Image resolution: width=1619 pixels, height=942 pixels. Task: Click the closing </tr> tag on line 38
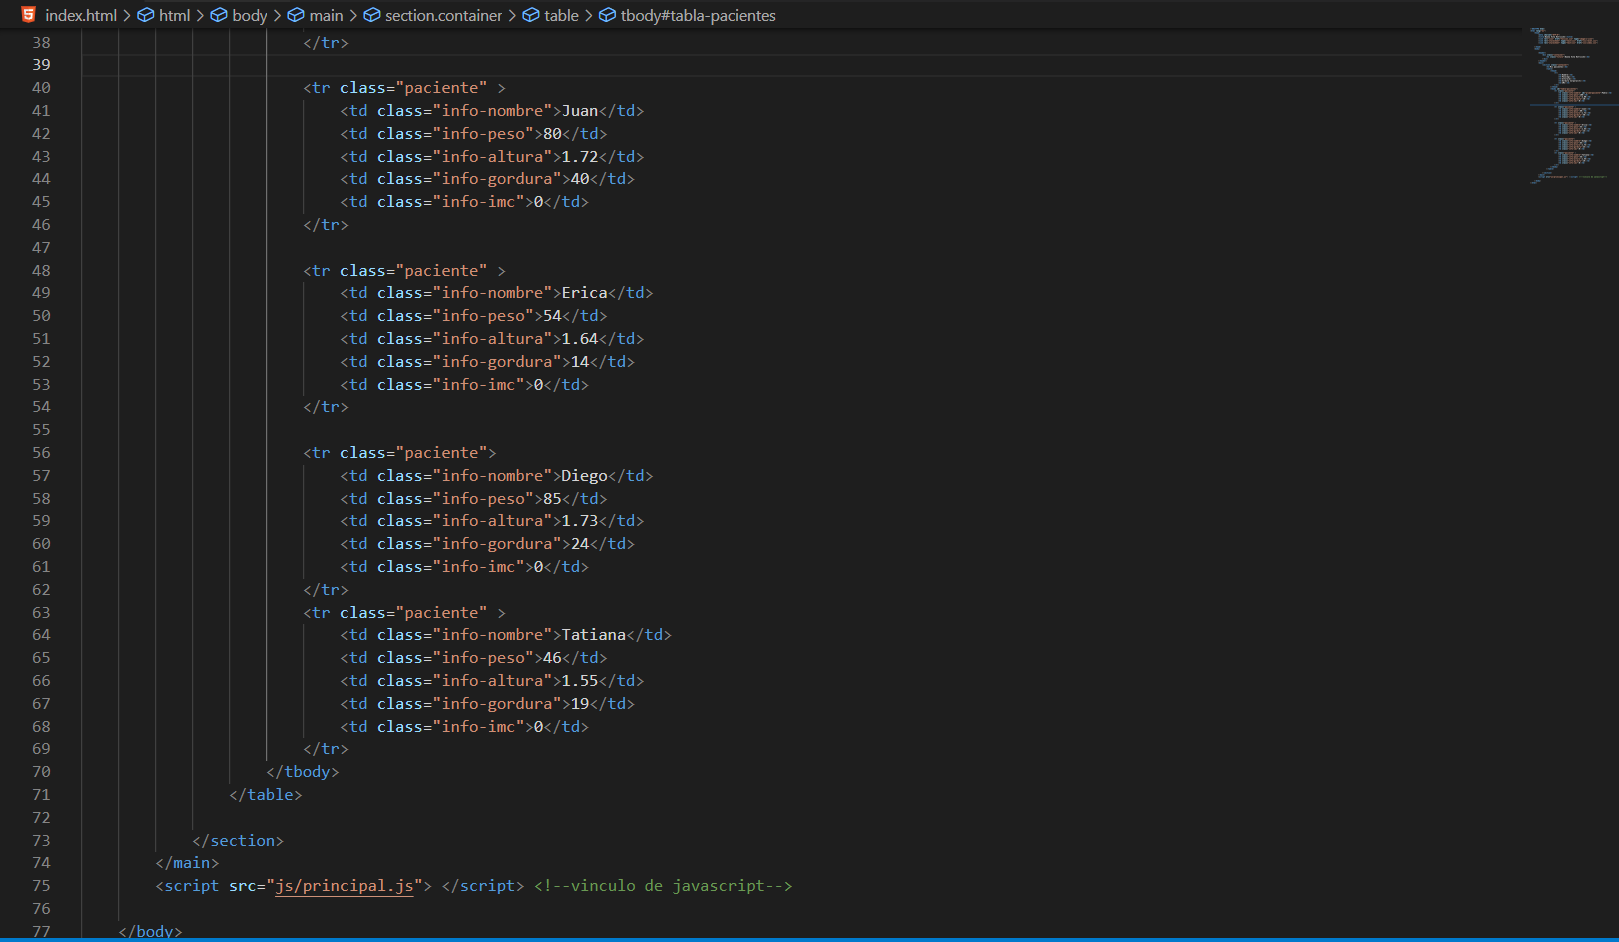point(326,43)
